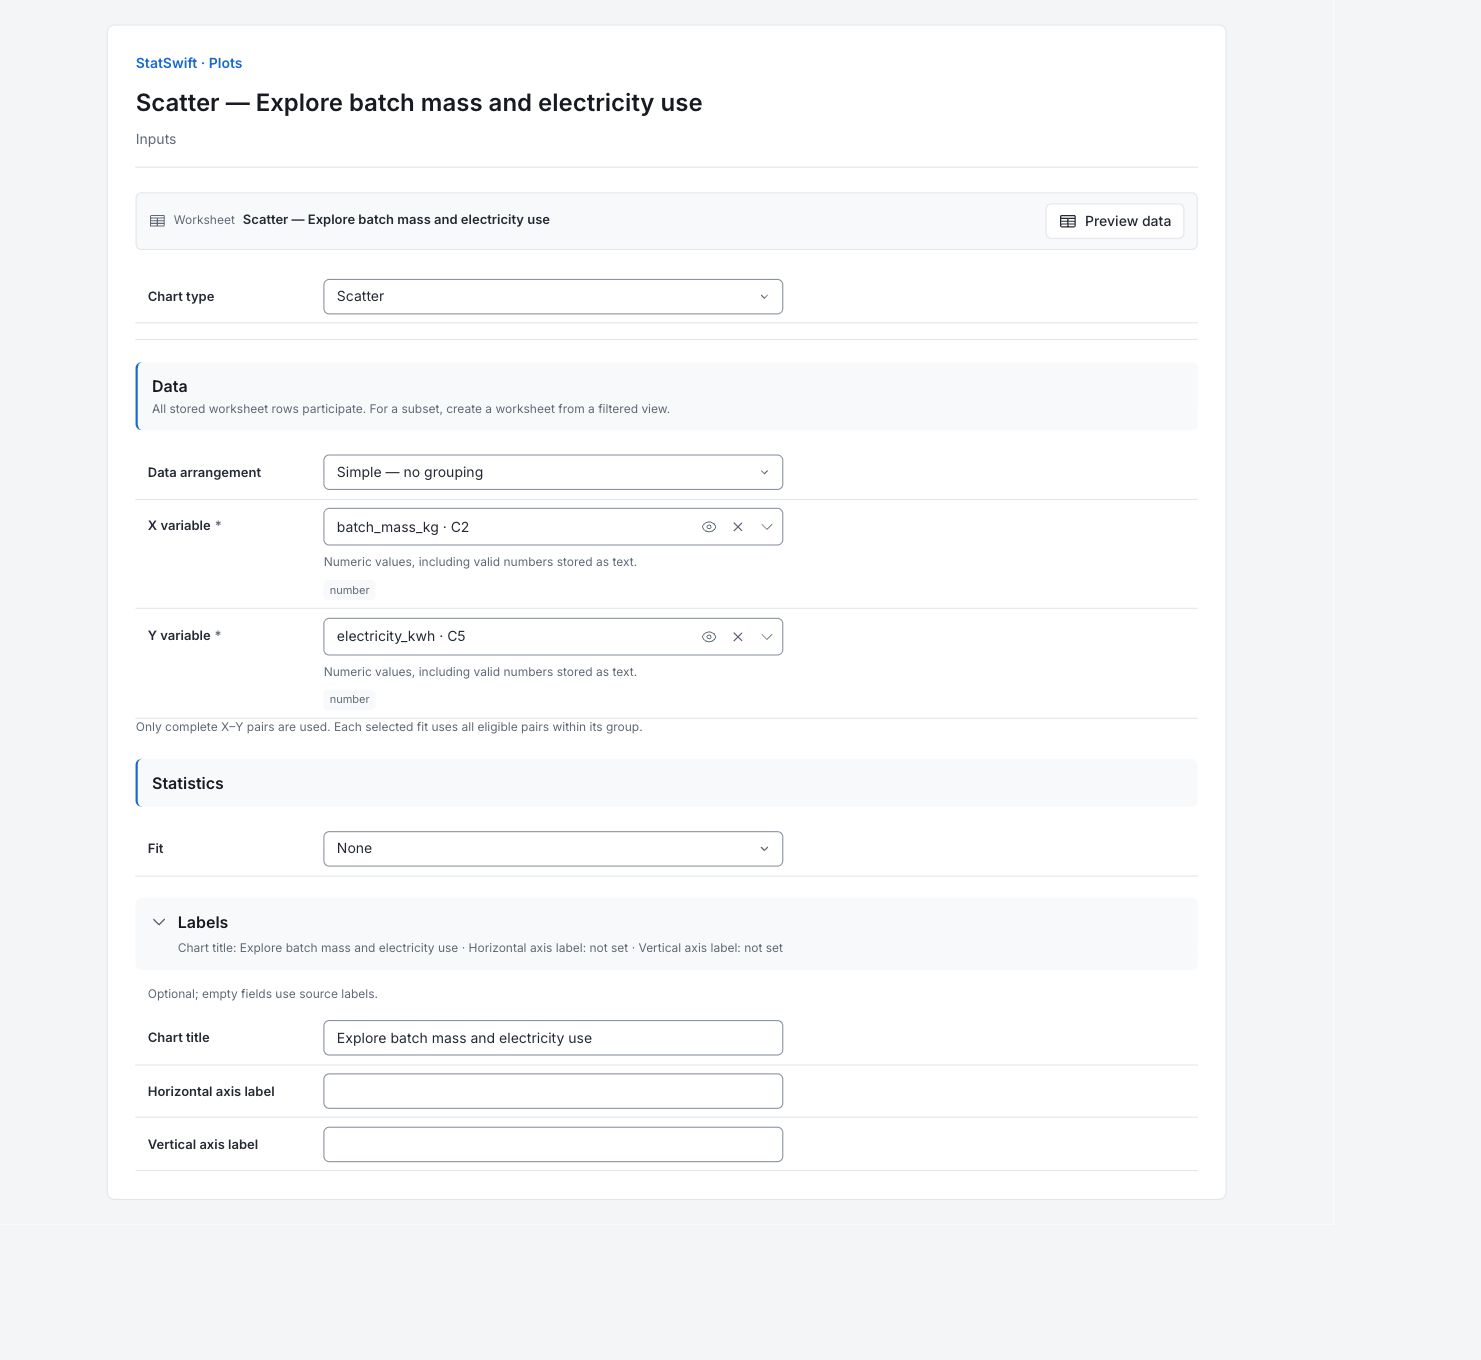Click the Data section heading
The height and width of the screenshot is (1360, 1481).
(x=170, y=386)
